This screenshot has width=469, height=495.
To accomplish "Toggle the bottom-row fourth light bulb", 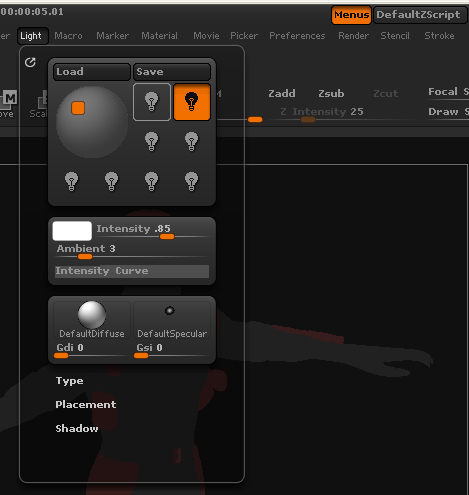I will coord(192,182).
